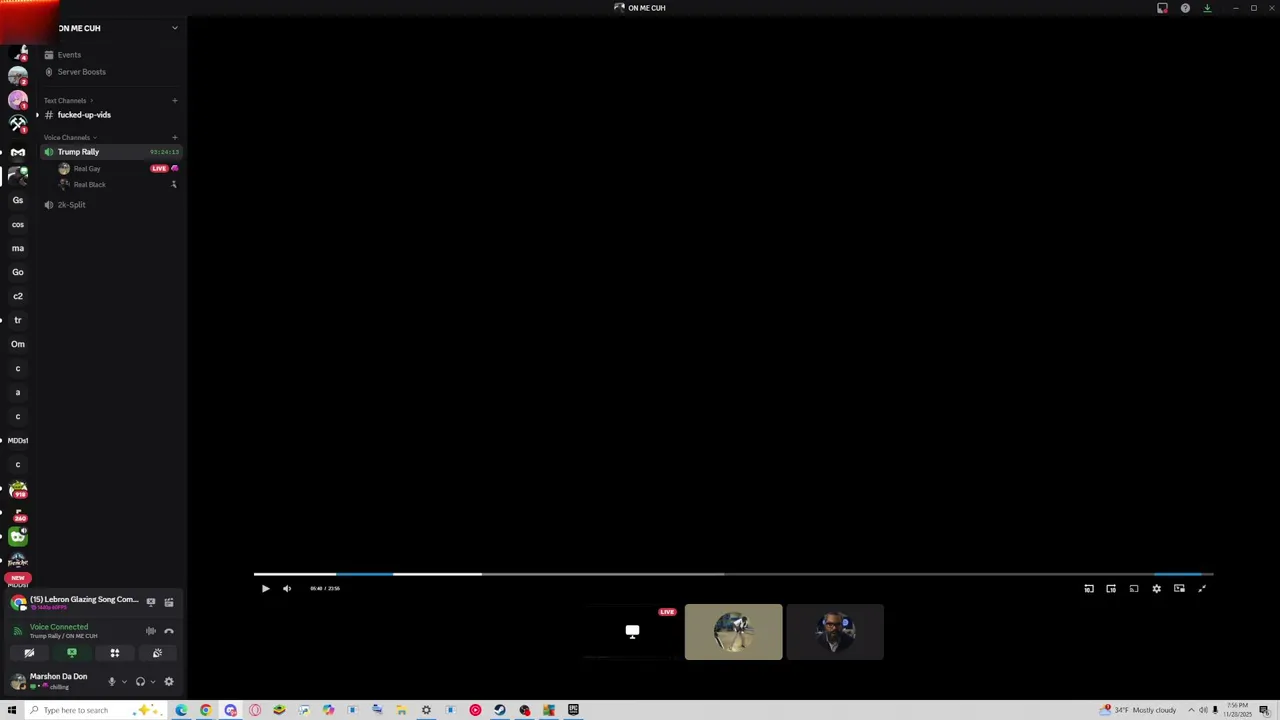Open the weather widget 34°F Mostly cloudy
The height and width of the screenshot is (720, 1280).
tap(1139, 710)
